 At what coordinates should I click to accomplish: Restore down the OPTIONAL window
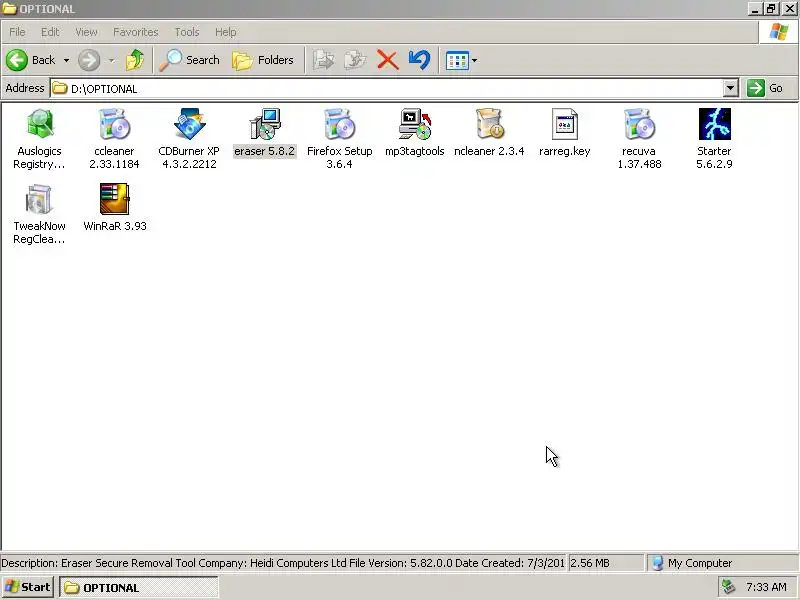[771, 9]
